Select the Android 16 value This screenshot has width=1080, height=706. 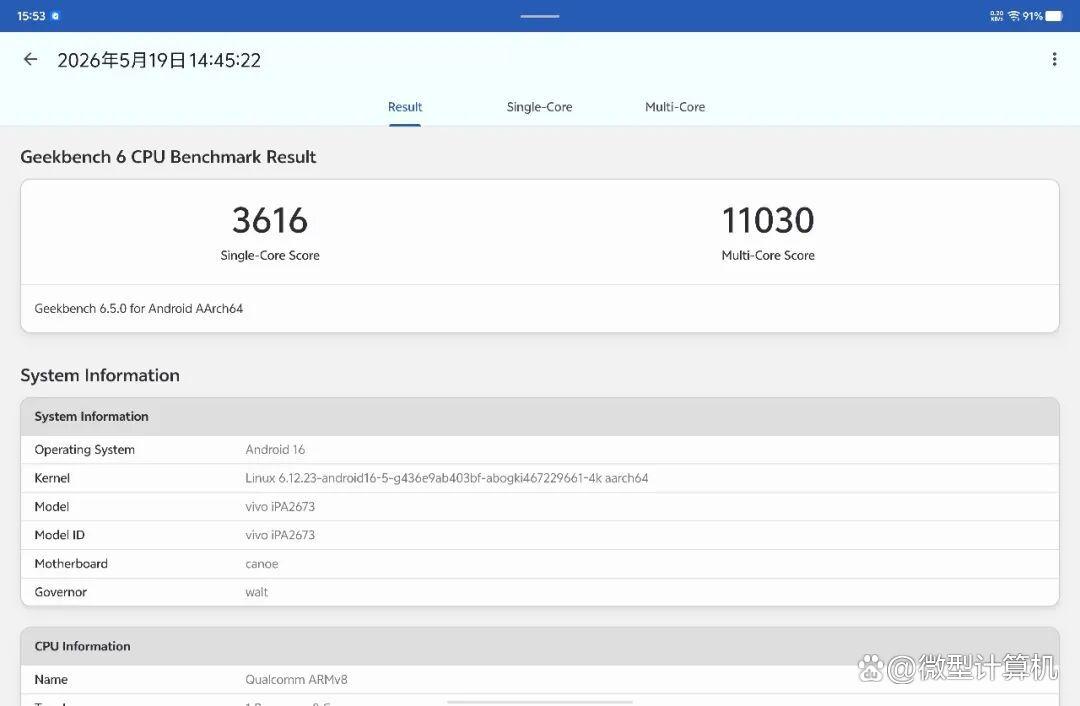pyautogui.click(x=275, y=450)
